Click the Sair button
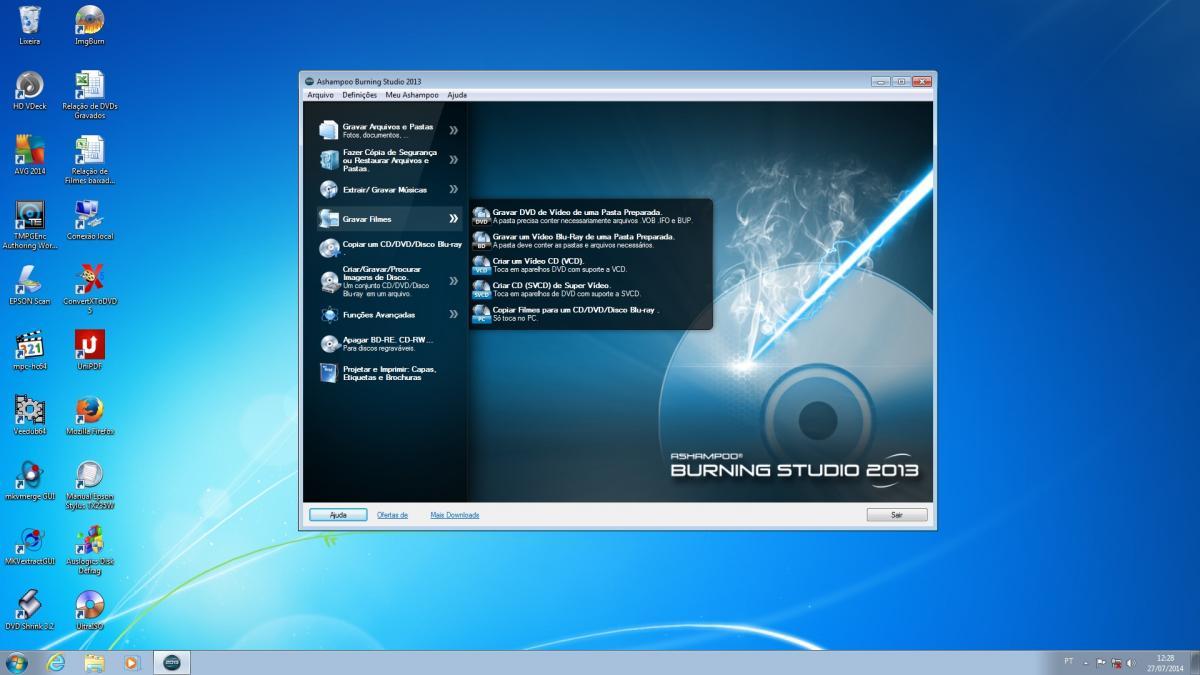Image resolution: width=1200 pixels, height=675 pixels. pos(897,515)
